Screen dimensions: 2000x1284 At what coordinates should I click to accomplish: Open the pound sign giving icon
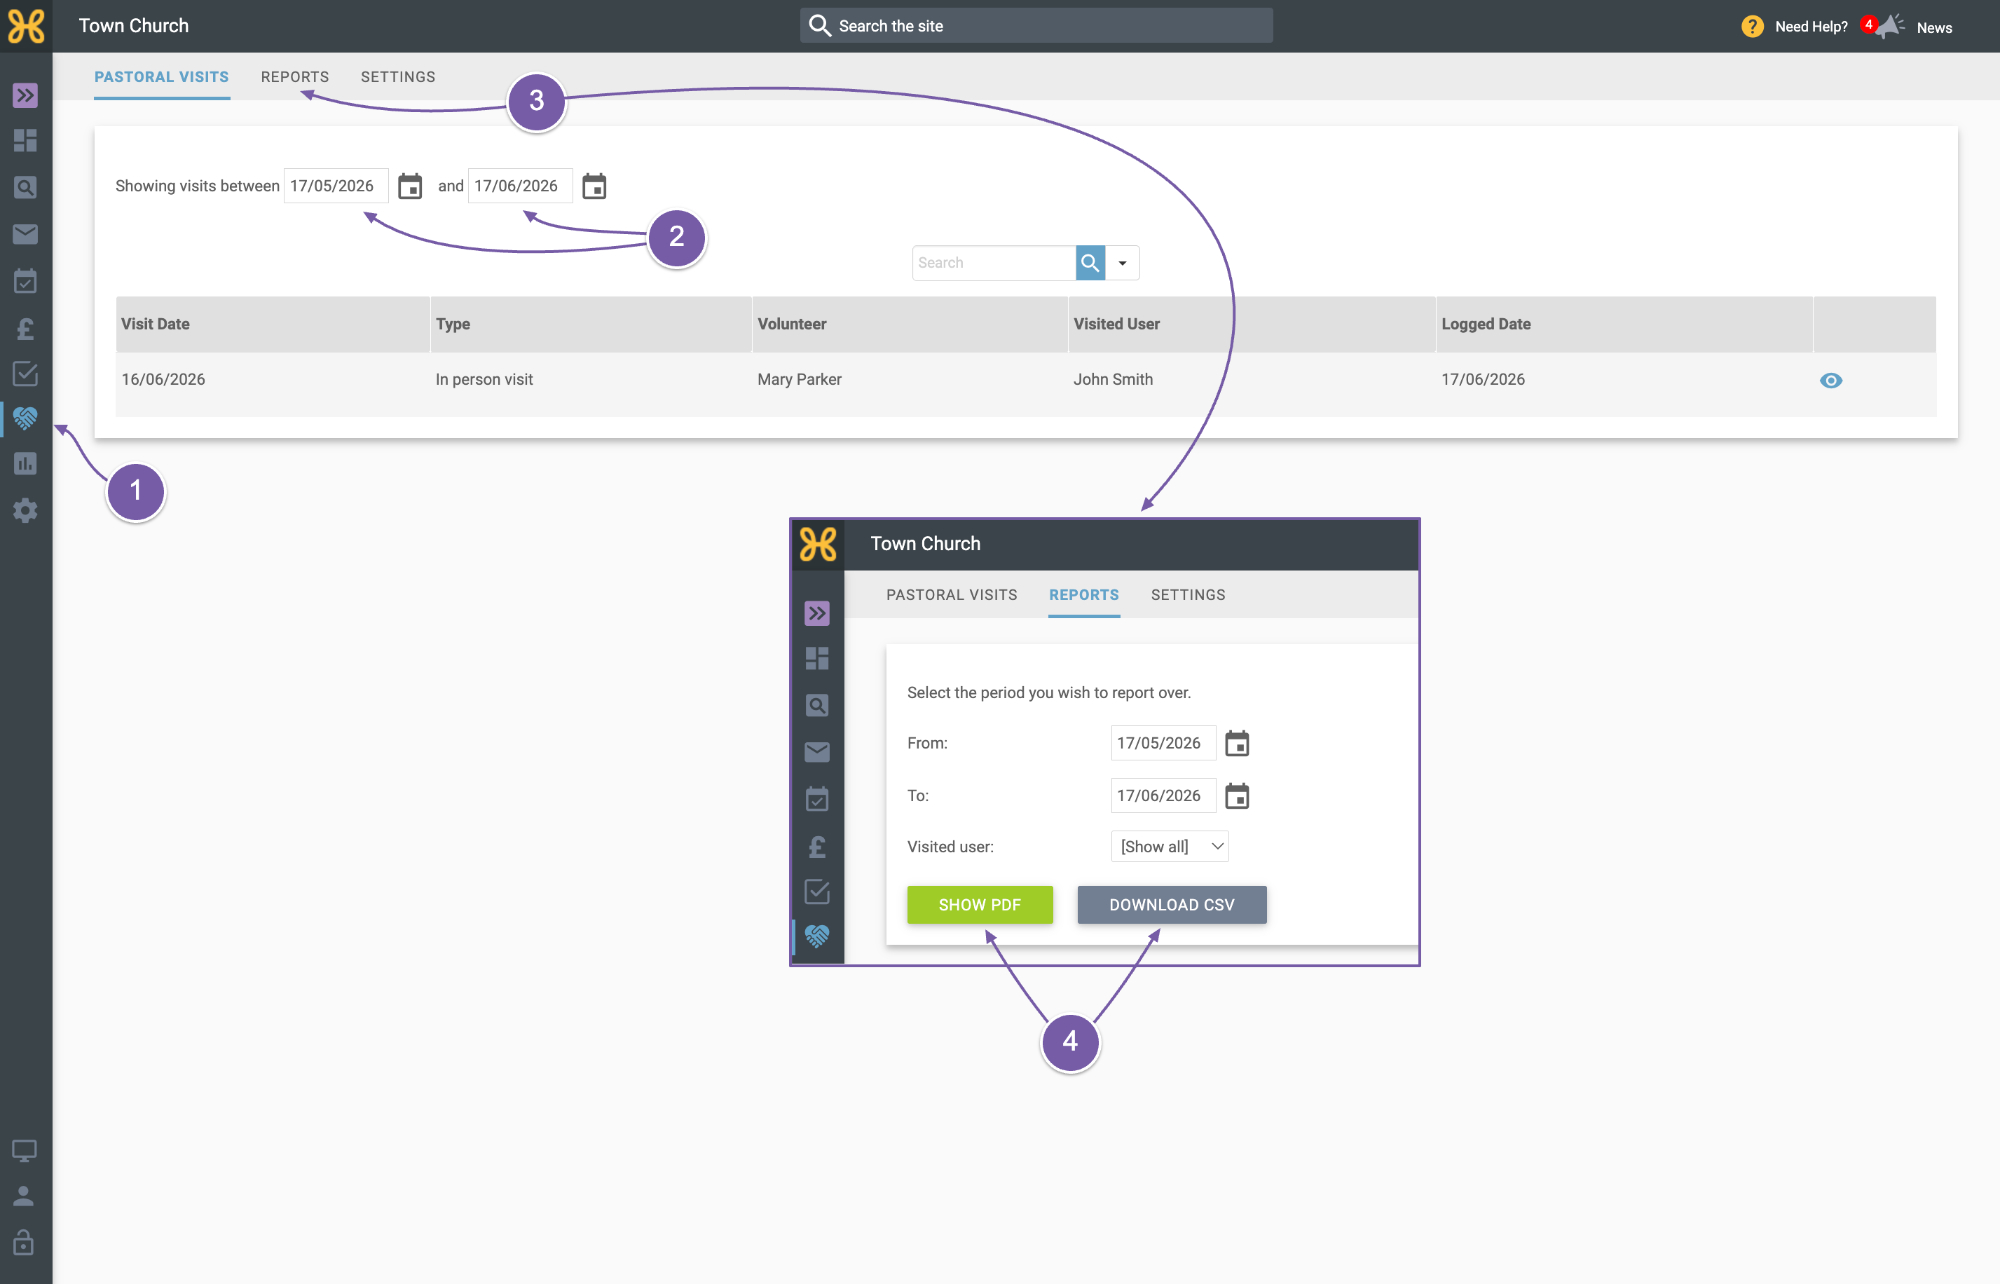pos(25,328)
